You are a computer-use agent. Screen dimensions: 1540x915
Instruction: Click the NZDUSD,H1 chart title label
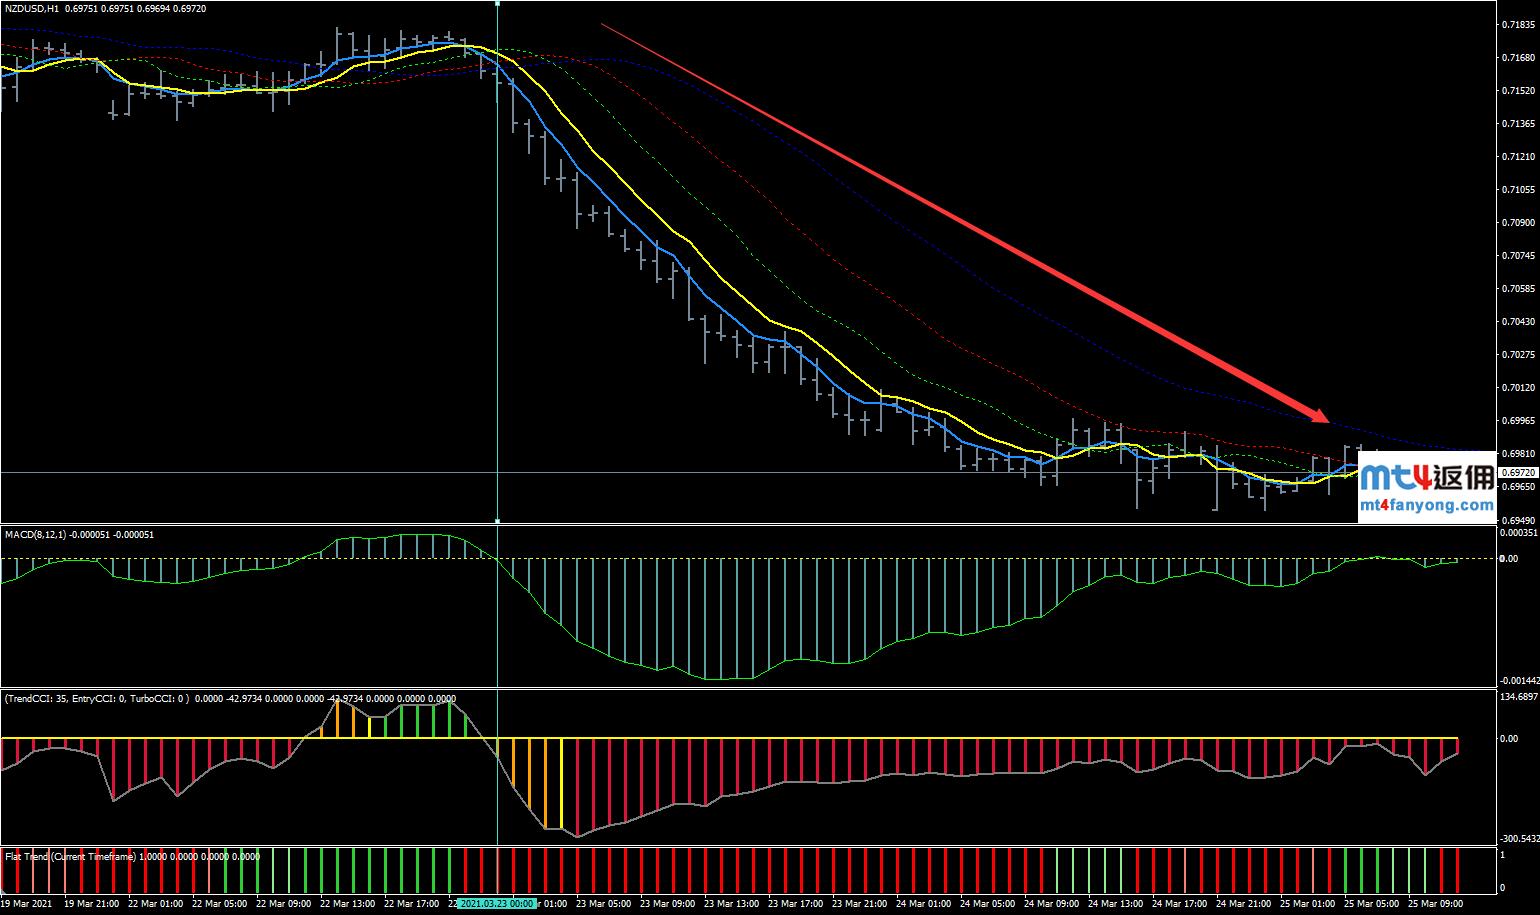coord(32,8)
